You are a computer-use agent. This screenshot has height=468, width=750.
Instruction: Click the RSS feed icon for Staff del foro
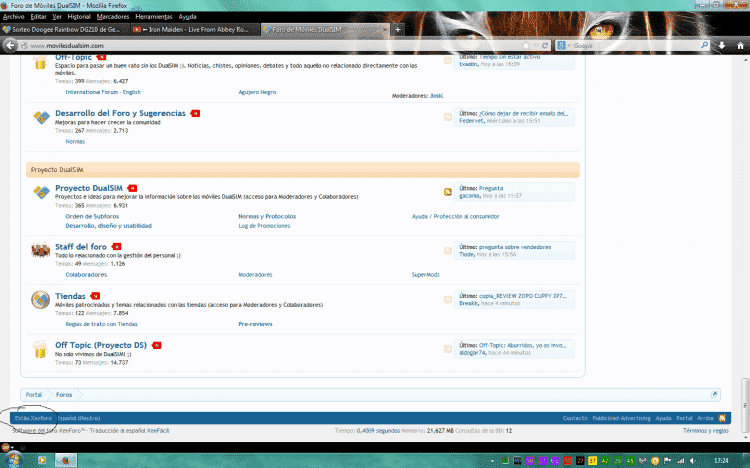tap(448, 250)
